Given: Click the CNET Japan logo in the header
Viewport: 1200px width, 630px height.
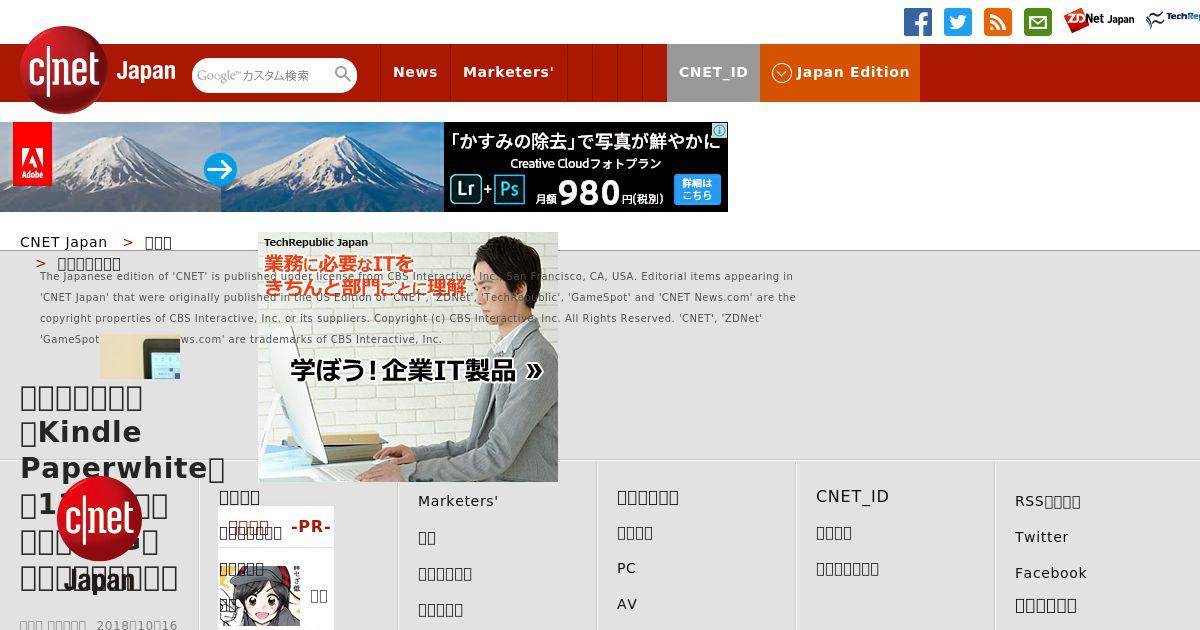Looking at the screenshot, I should pyautogui.click(x=98, y=71).
